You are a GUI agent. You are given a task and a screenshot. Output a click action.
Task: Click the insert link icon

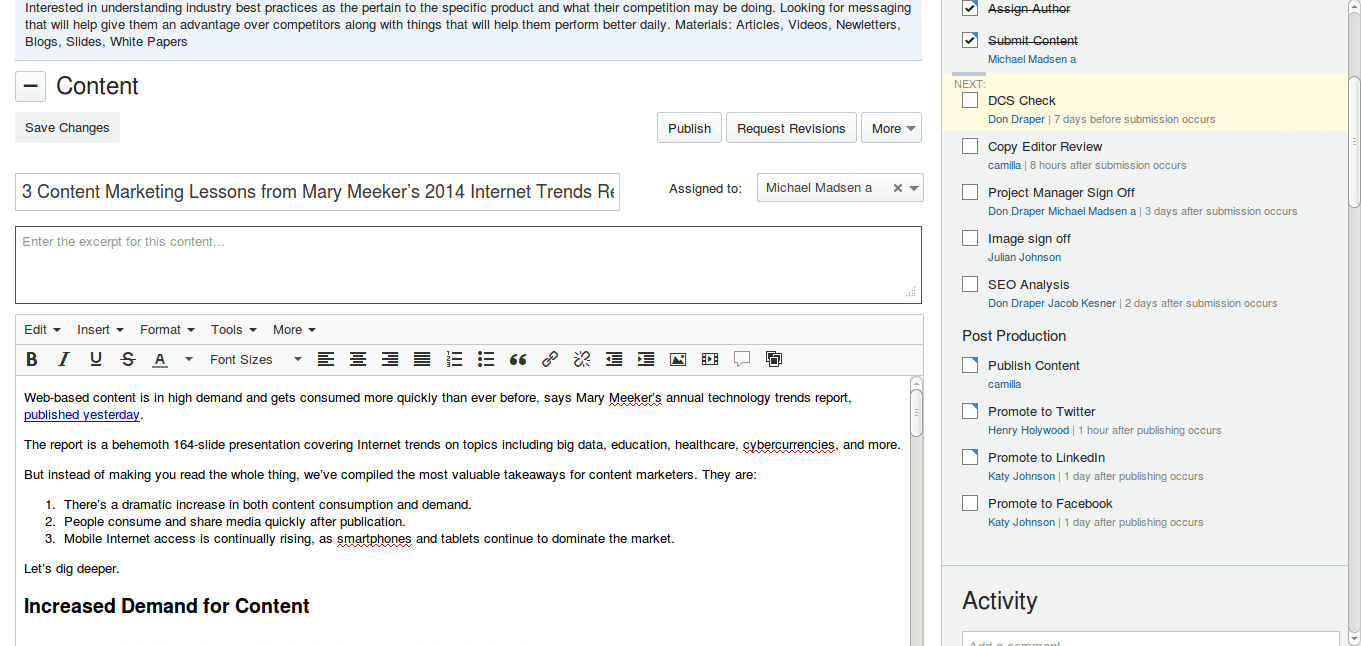point(550,359)
